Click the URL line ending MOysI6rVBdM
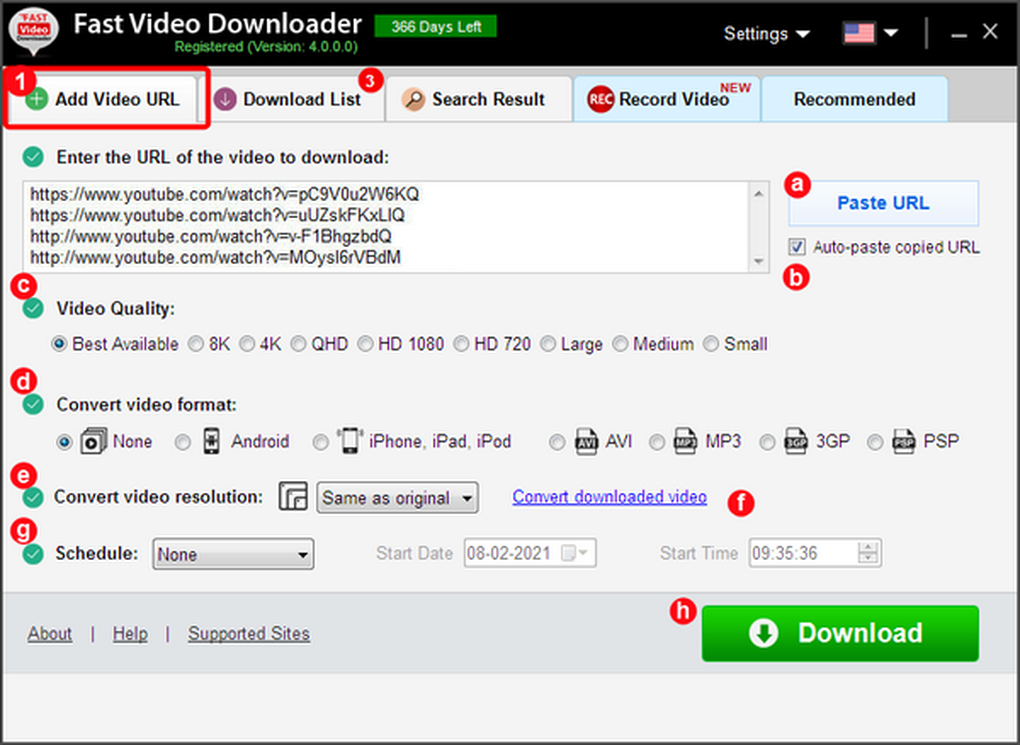 point(215,257)
